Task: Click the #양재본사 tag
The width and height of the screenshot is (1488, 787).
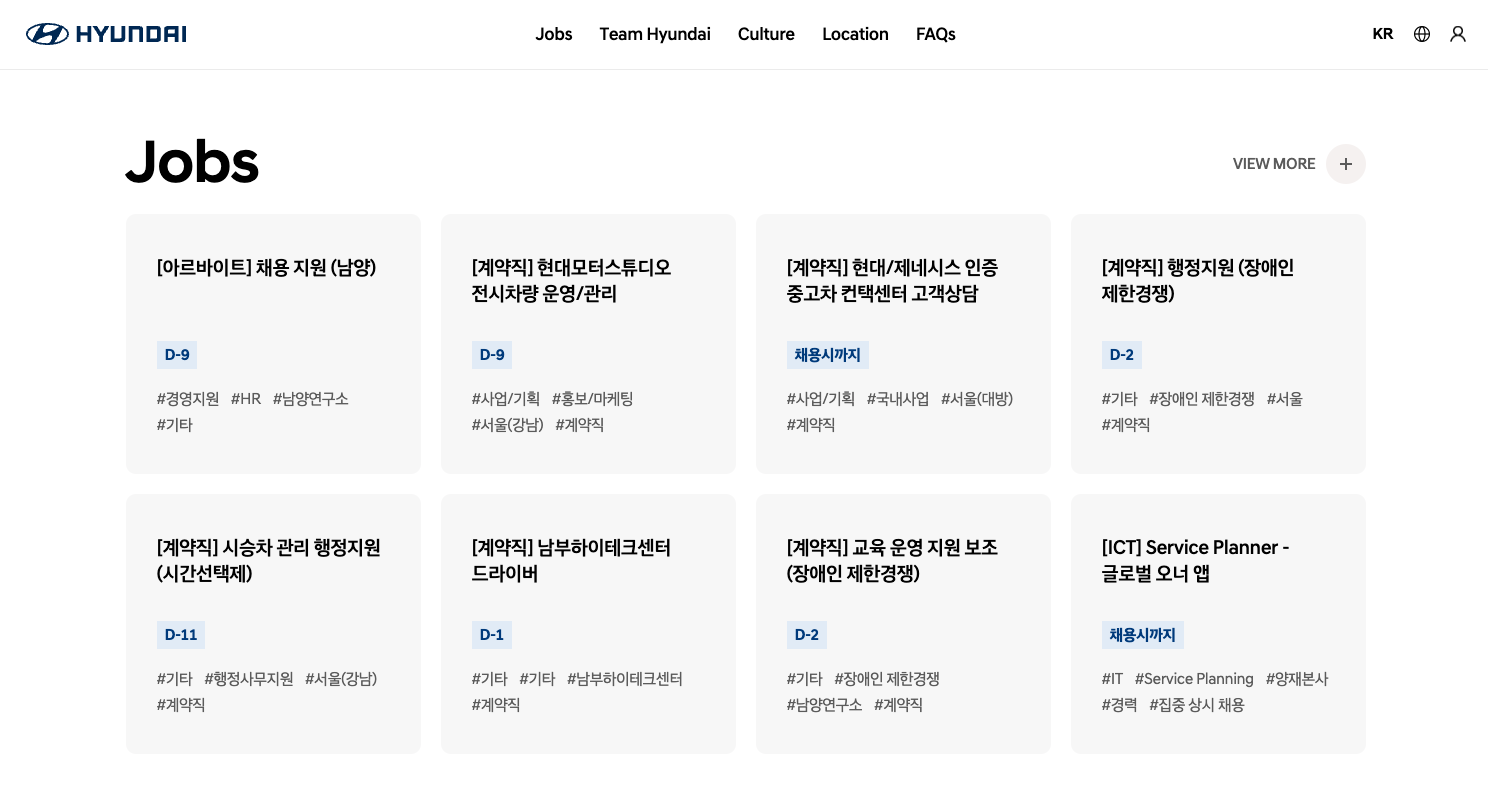Action: tap(1297, 679)
